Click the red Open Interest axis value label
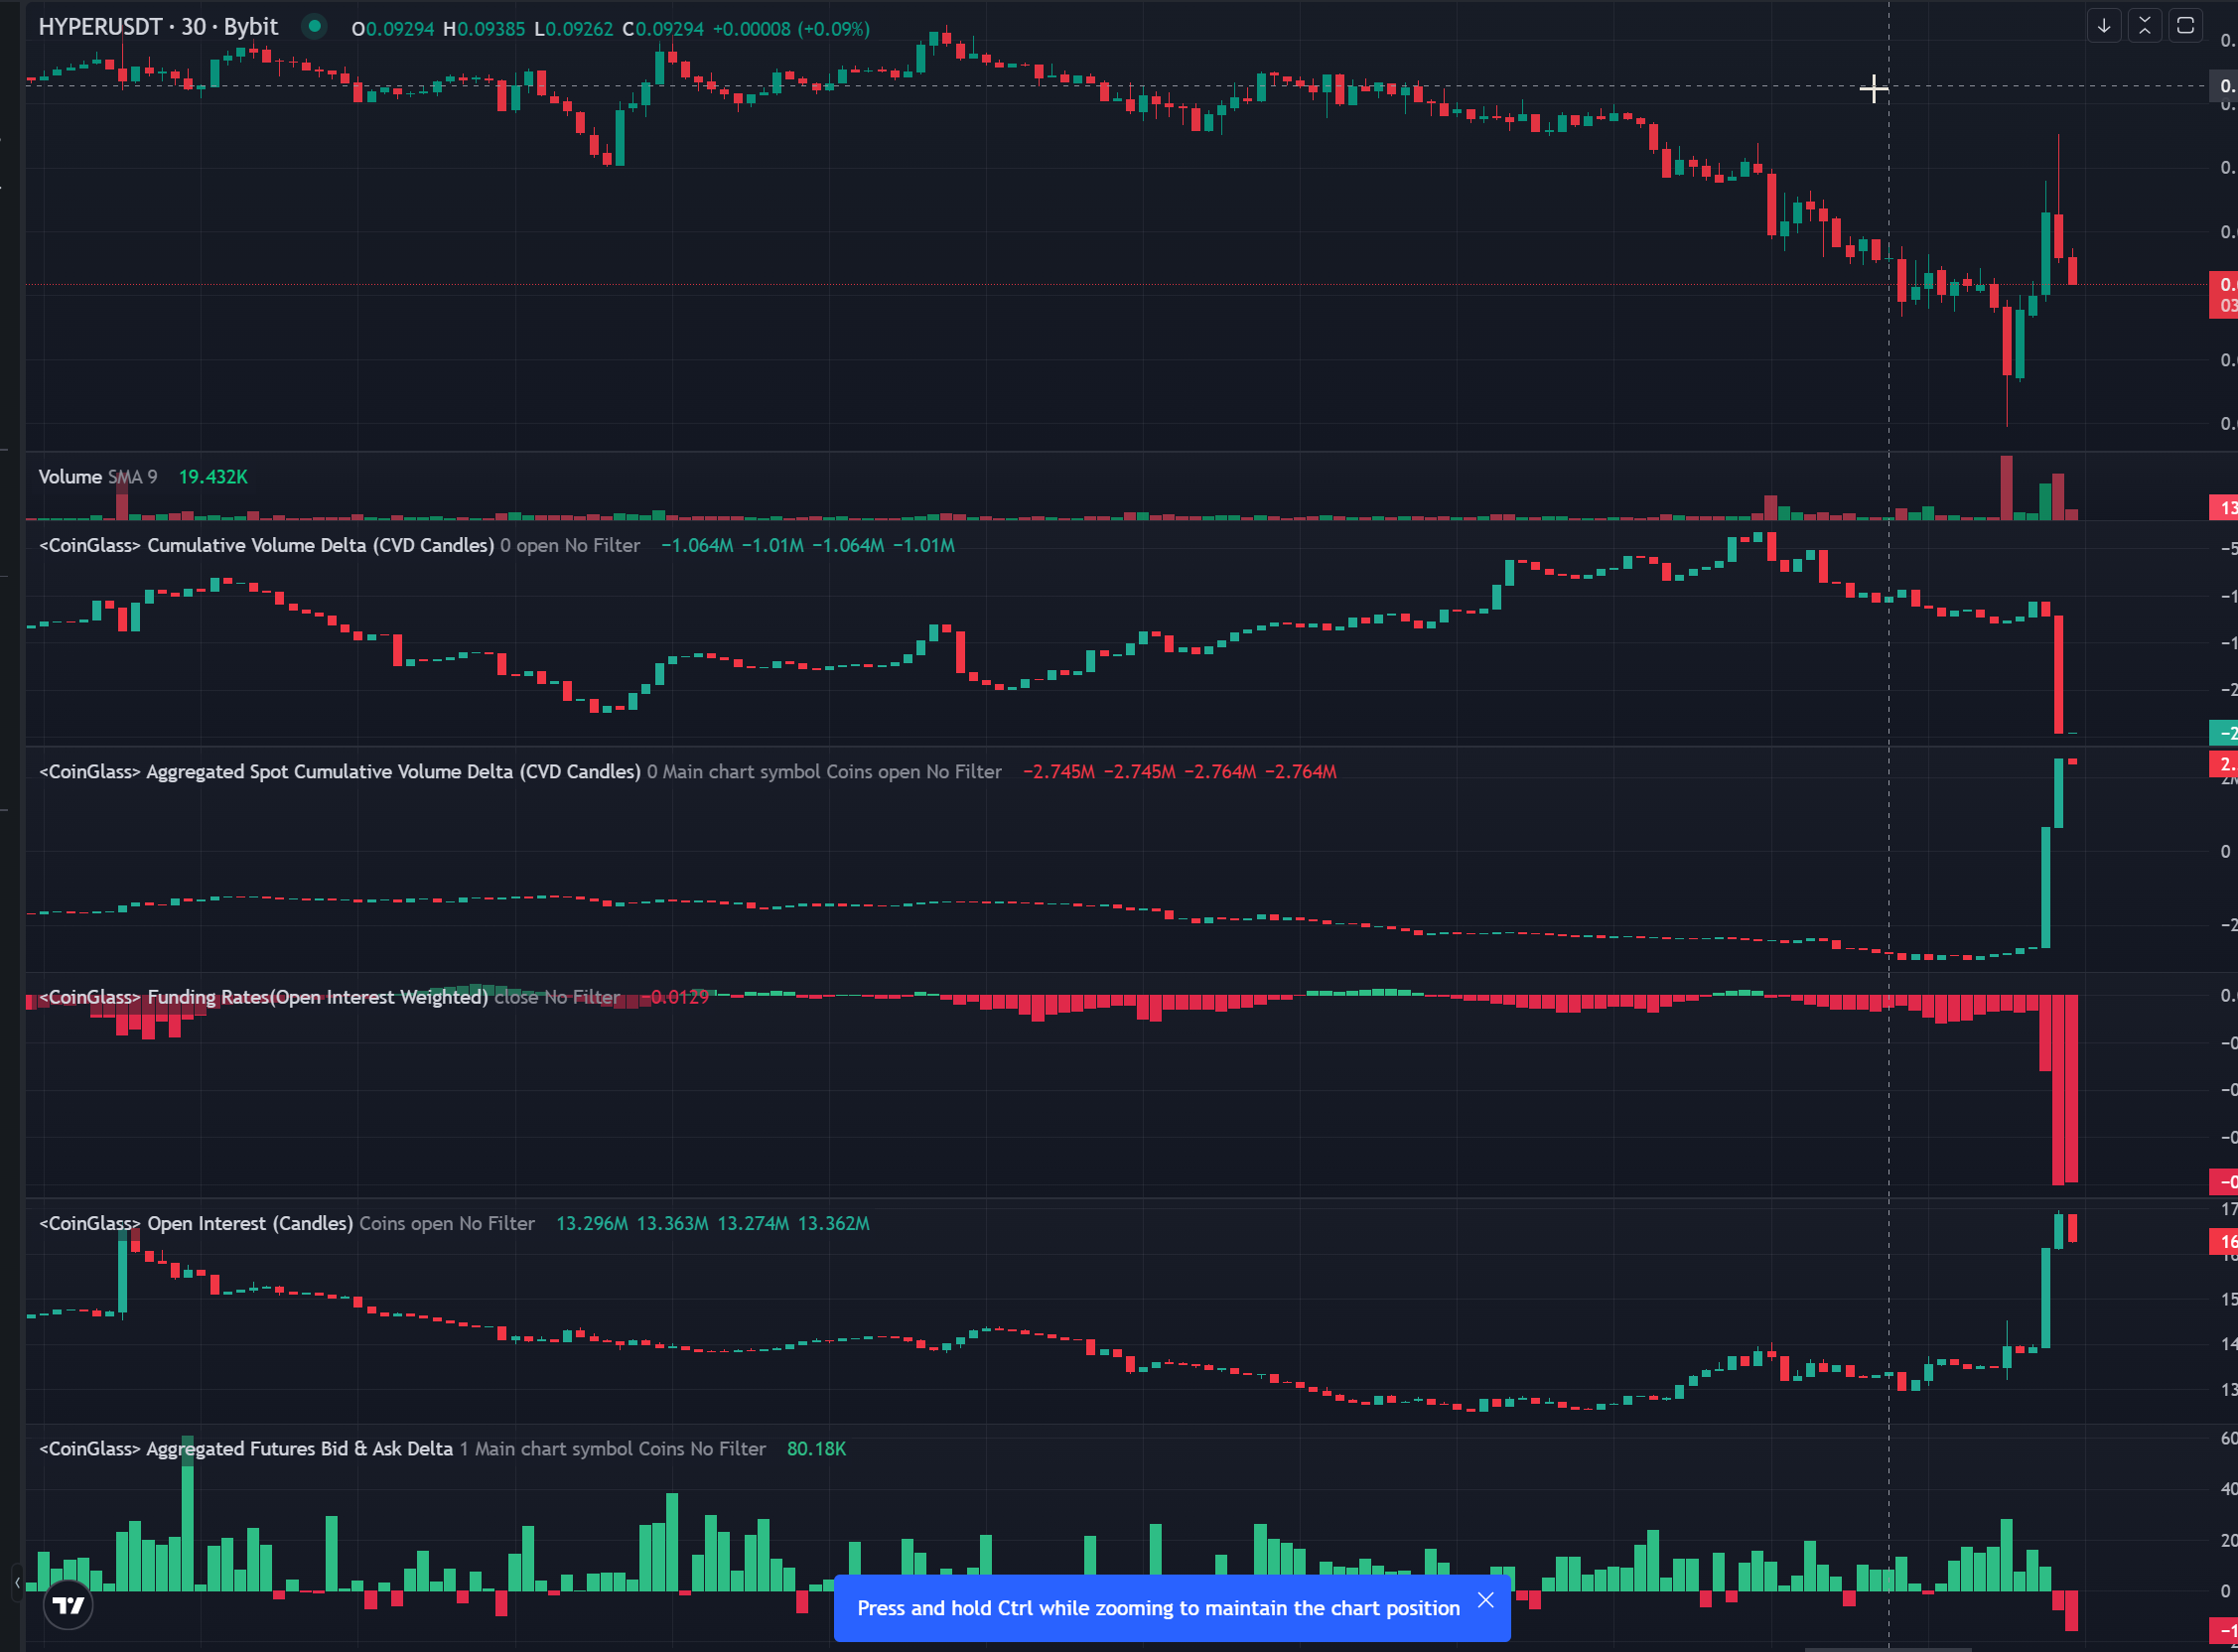The height and width of the screenshot is (1652, 2238). click(2224, 1242)
